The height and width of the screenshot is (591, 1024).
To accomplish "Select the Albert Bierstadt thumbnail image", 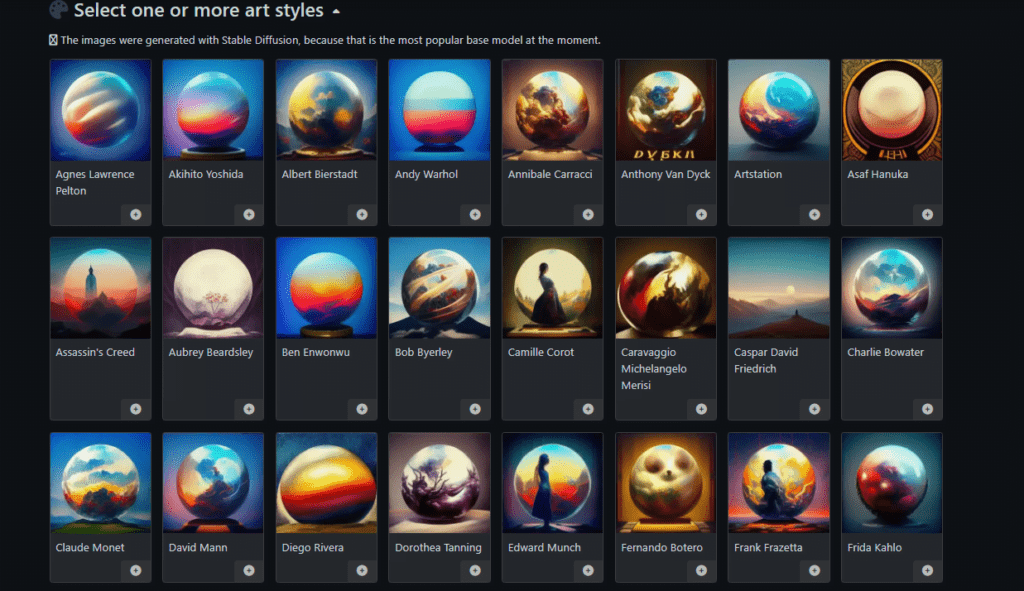I will (326, 110).
